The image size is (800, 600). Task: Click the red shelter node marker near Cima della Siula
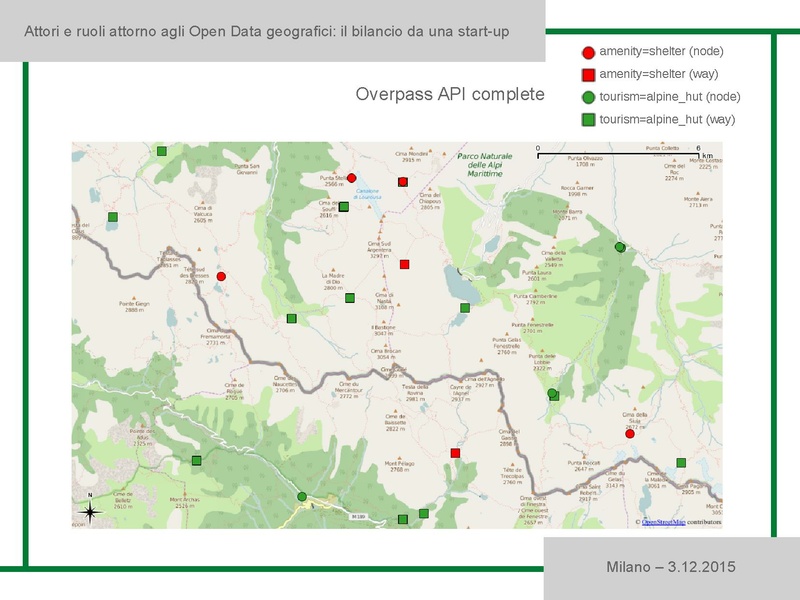[x=629, y=434]
